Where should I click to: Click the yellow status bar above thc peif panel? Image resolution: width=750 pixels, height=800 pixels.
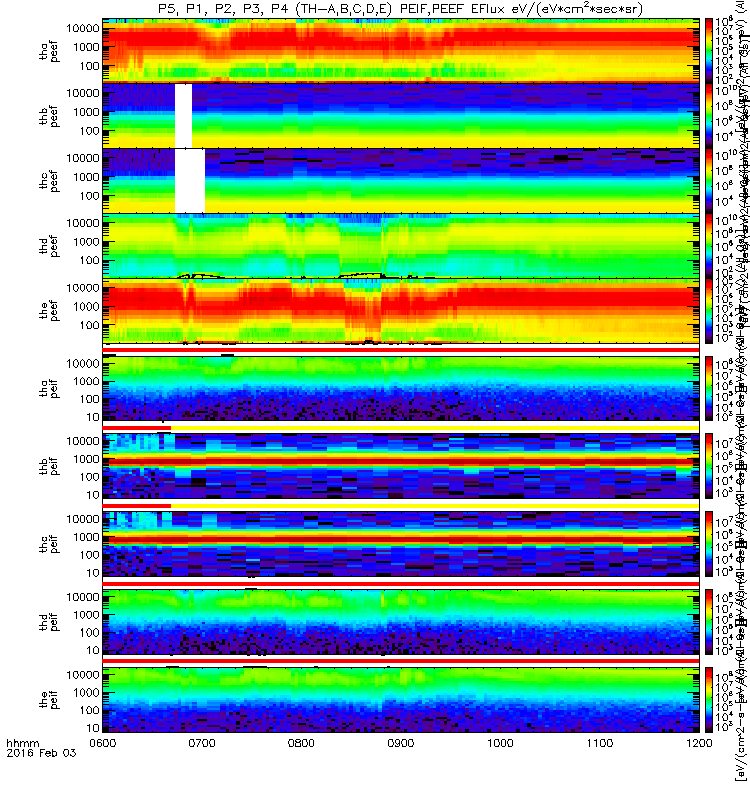tap(435, 506)
